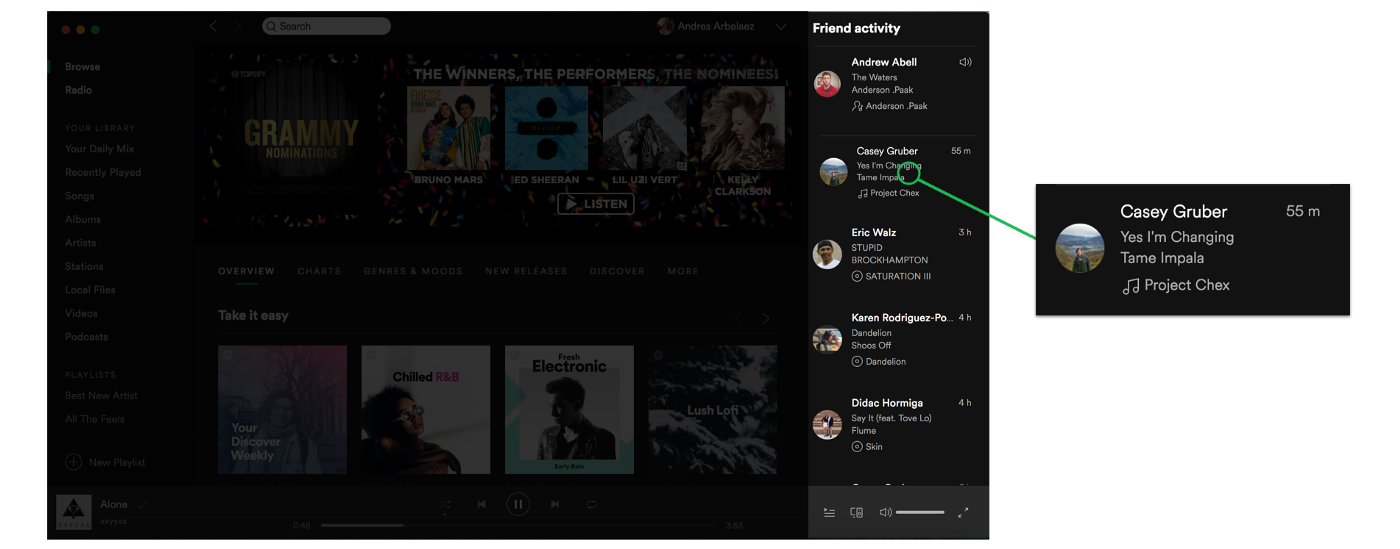The image size is (1400, 549).
Task: Adjust the volume slider
Action: (x=920, y=513)
